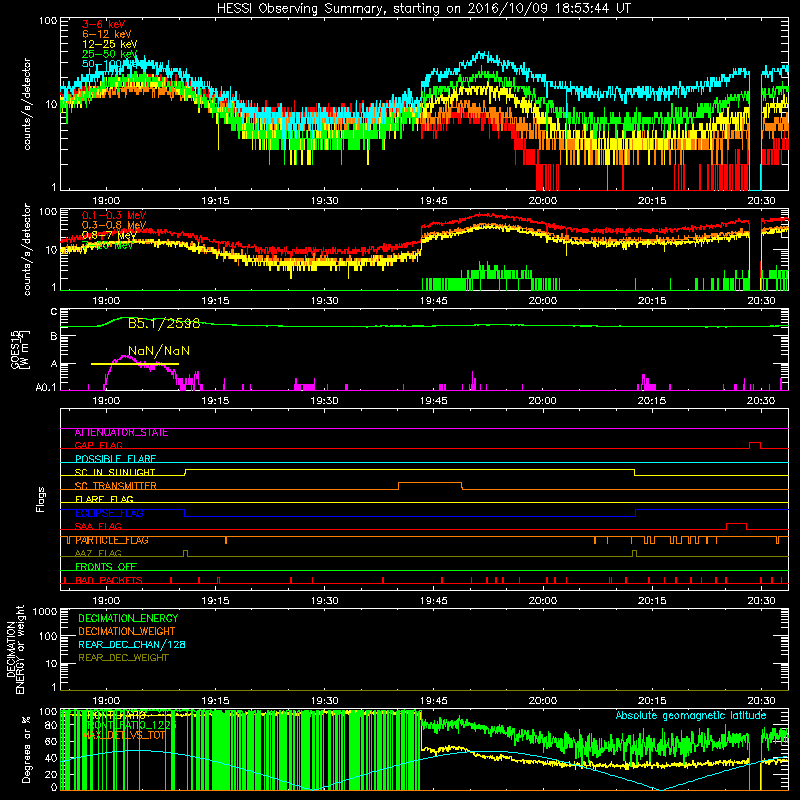Click the HESSI Observing Summary title text
800x800 pixels.
coord(423,9)
